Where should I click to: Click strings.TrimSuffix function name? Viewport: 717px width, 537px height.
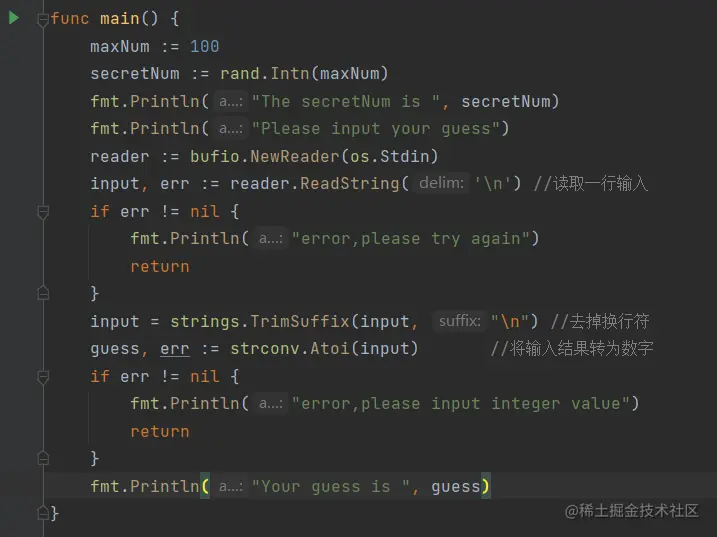[260, 322]
